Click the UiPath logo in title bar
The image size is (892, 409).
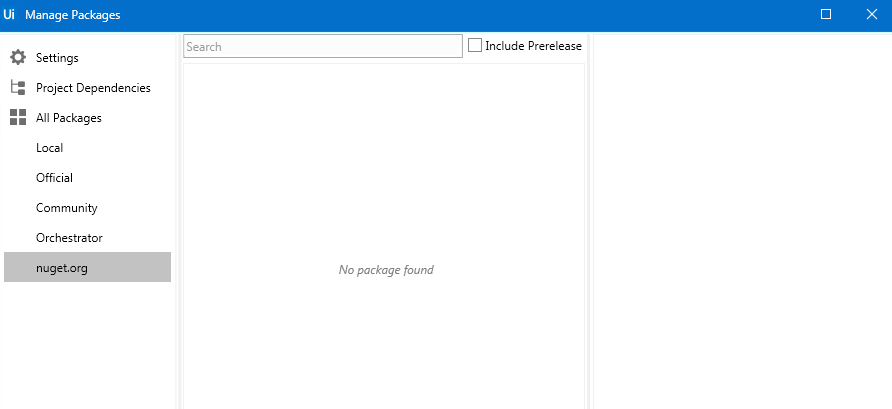(x=9, y=15)
